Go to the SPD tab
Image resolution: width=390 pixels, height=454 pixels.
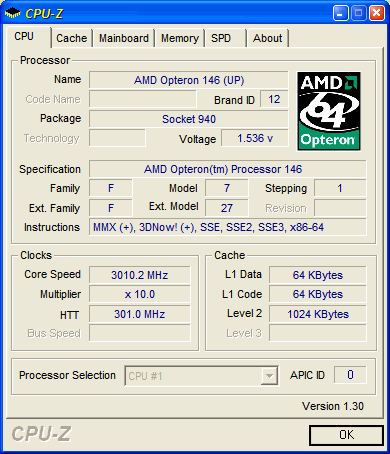pos(226,38)
